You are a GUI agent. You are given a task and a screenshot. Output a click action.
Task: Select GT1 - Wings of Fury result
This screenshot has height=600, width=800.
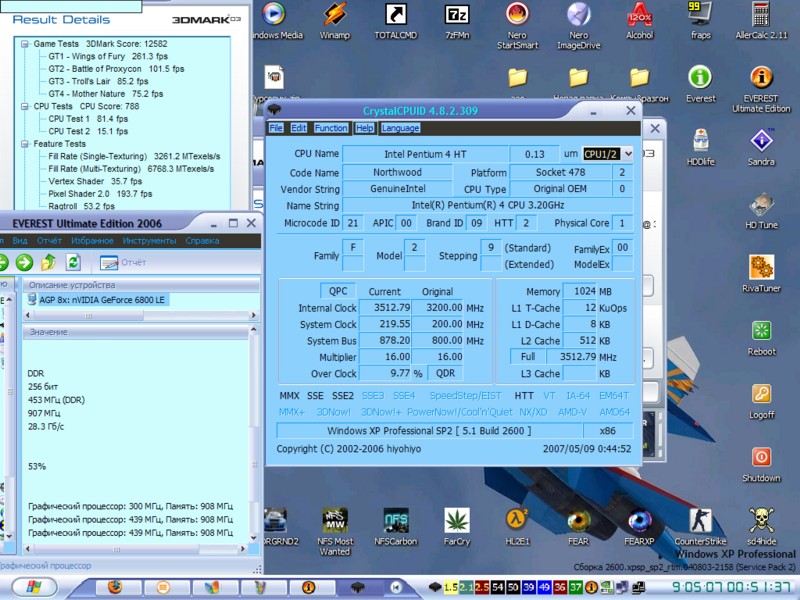tap(108, 56)
